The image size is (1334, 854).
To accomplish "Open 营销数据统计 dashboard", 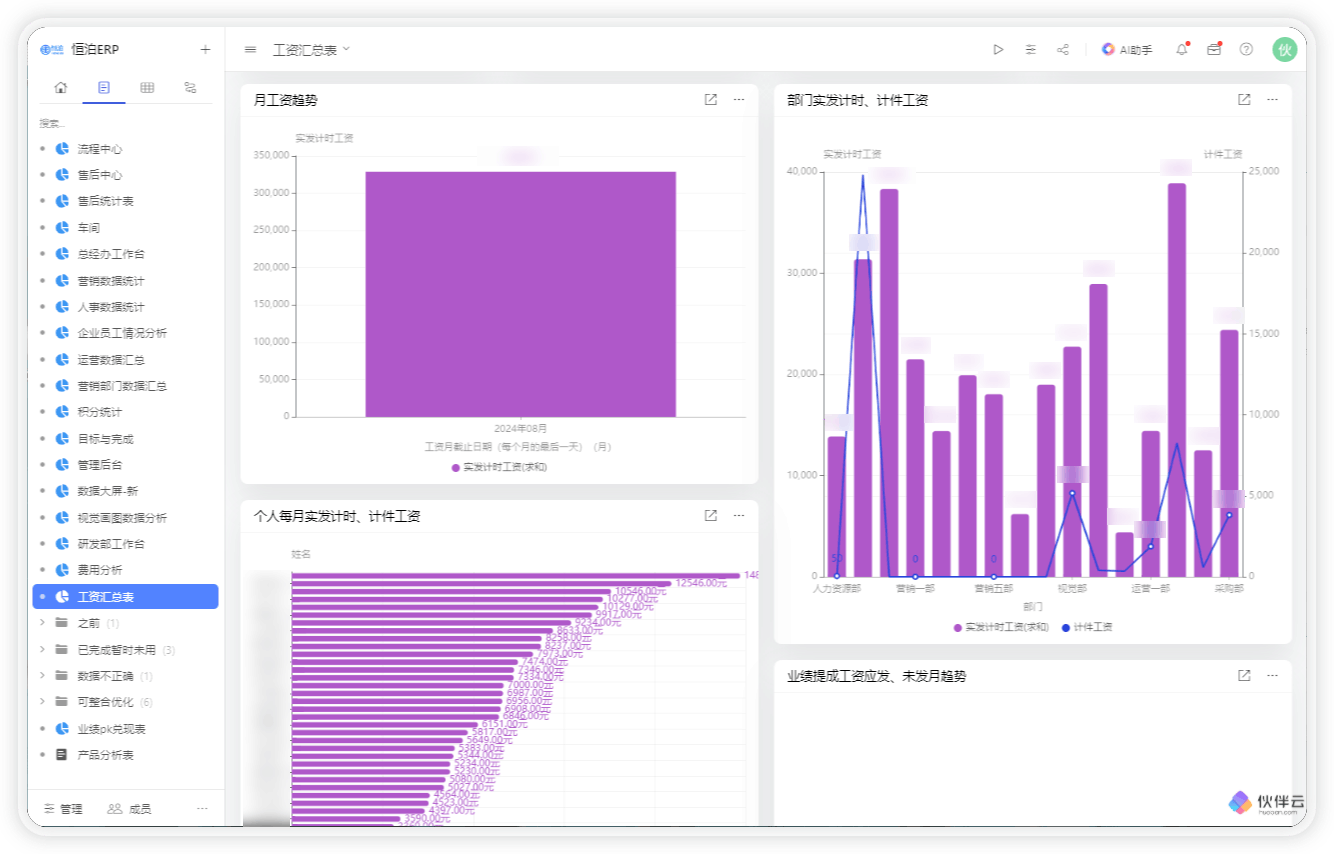I will pos(111,281).
